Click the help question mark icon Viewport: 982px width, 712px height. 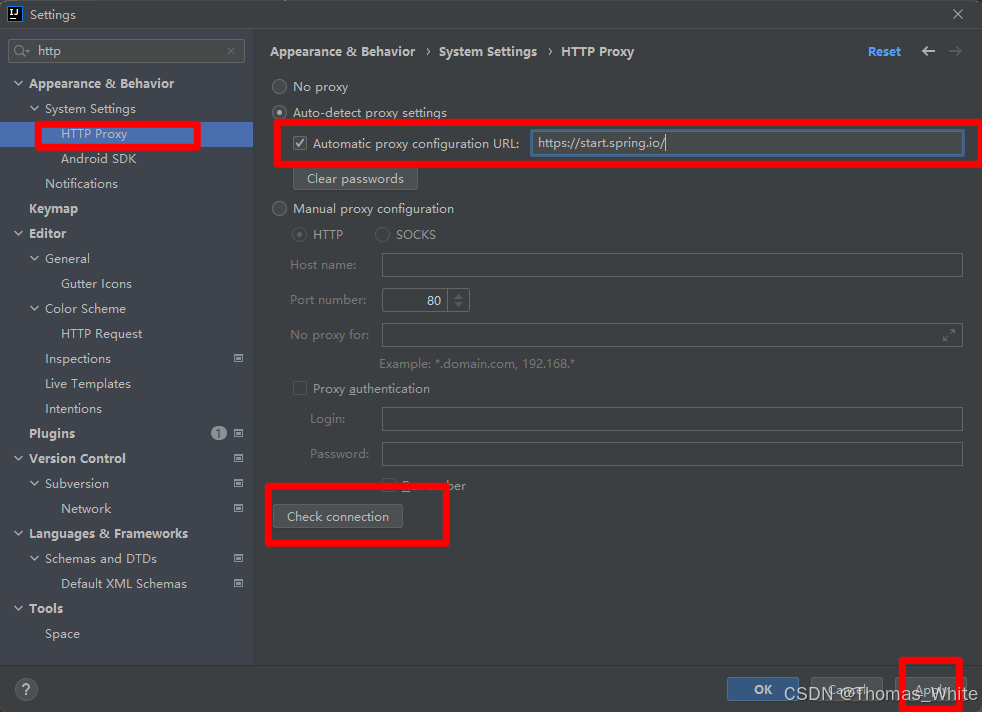click(x=25, y=689)
